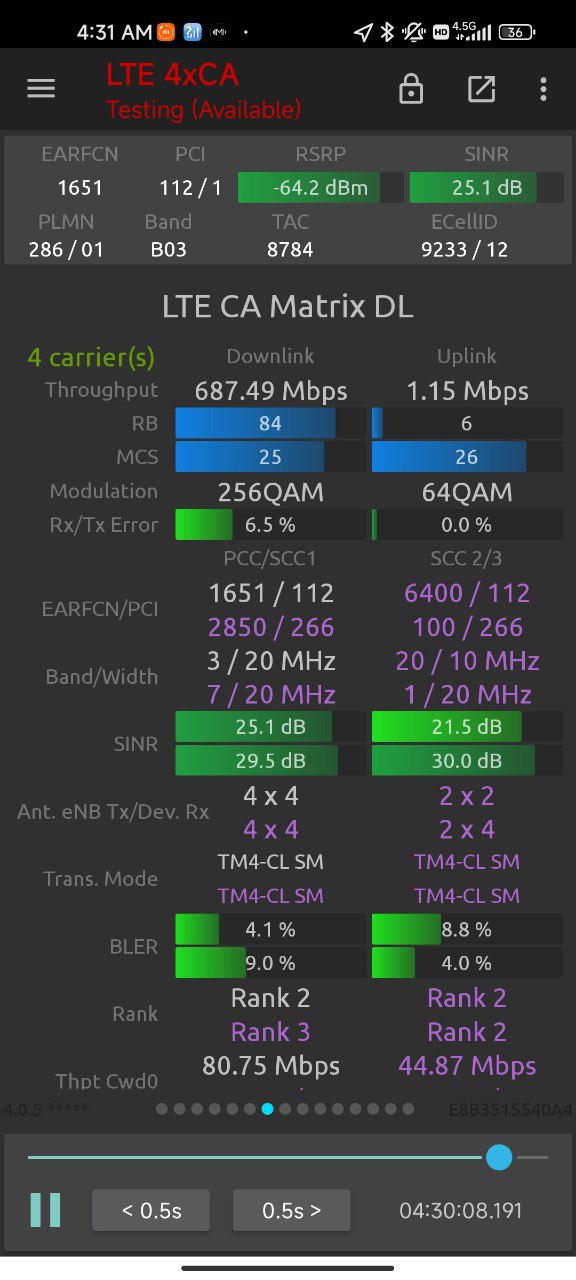576x1280 pixels.
Task: Select the first page indicator dot
Action: coord(162,1109)
